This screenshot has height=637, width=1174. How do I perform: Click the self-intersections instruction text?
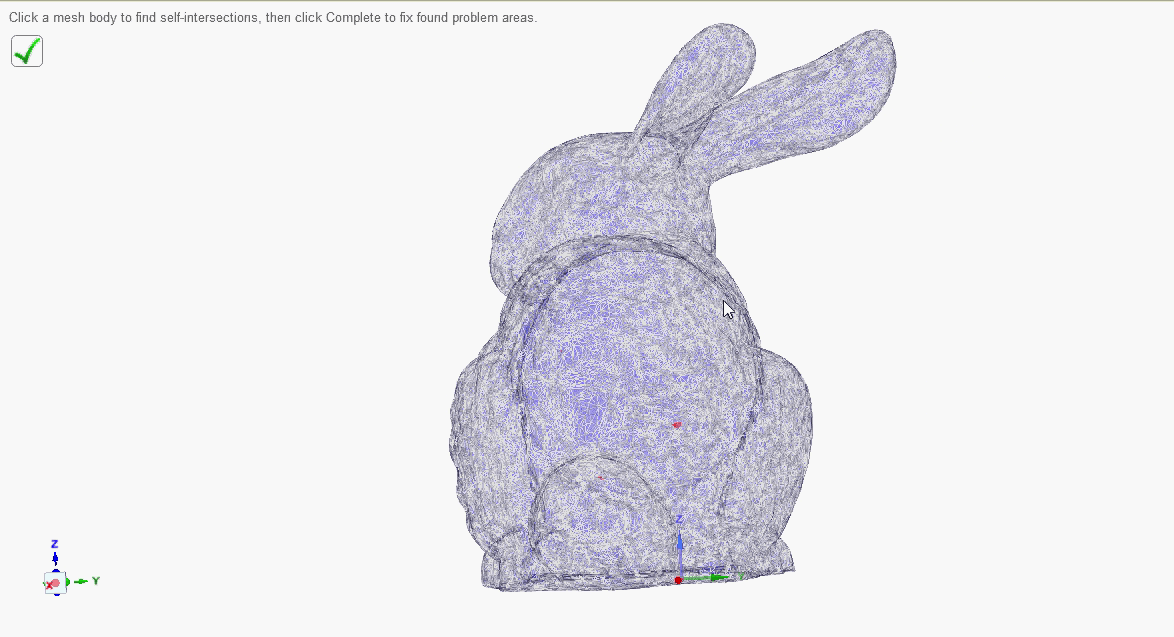272,17
